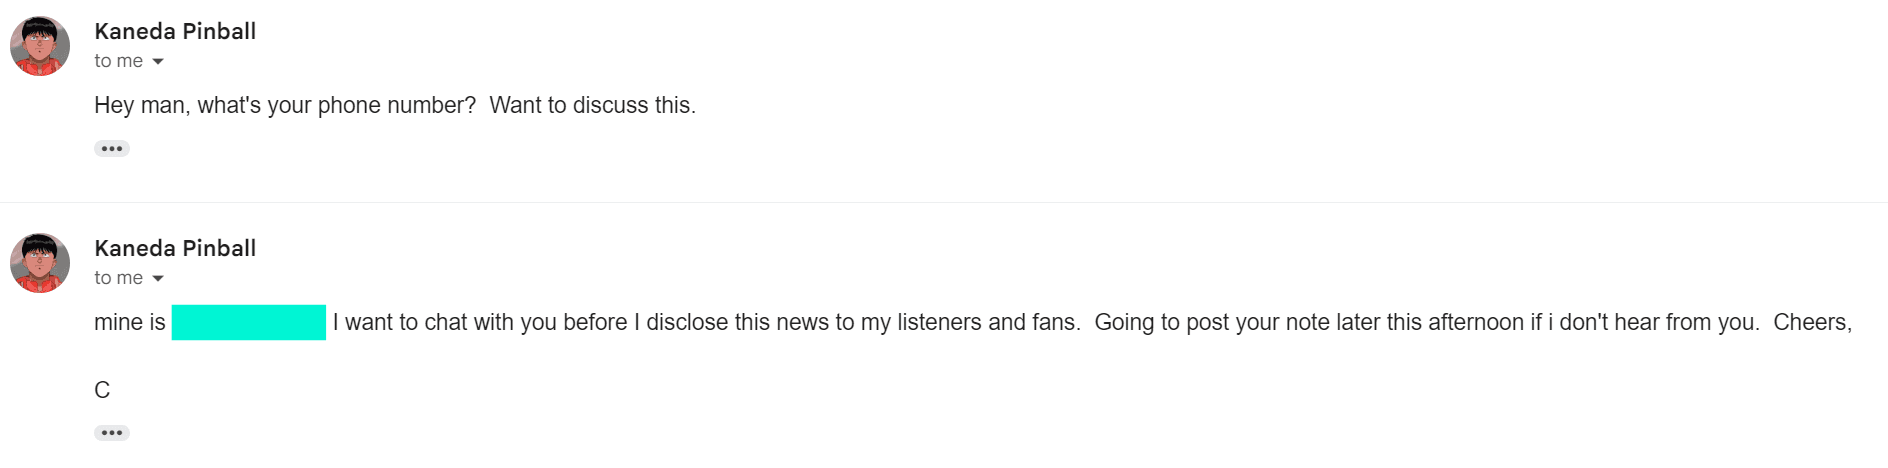Click the cyan redacted block after "mine is"
The width and height of the screenshot is (1888, 468).
click(x=249, y=322)
